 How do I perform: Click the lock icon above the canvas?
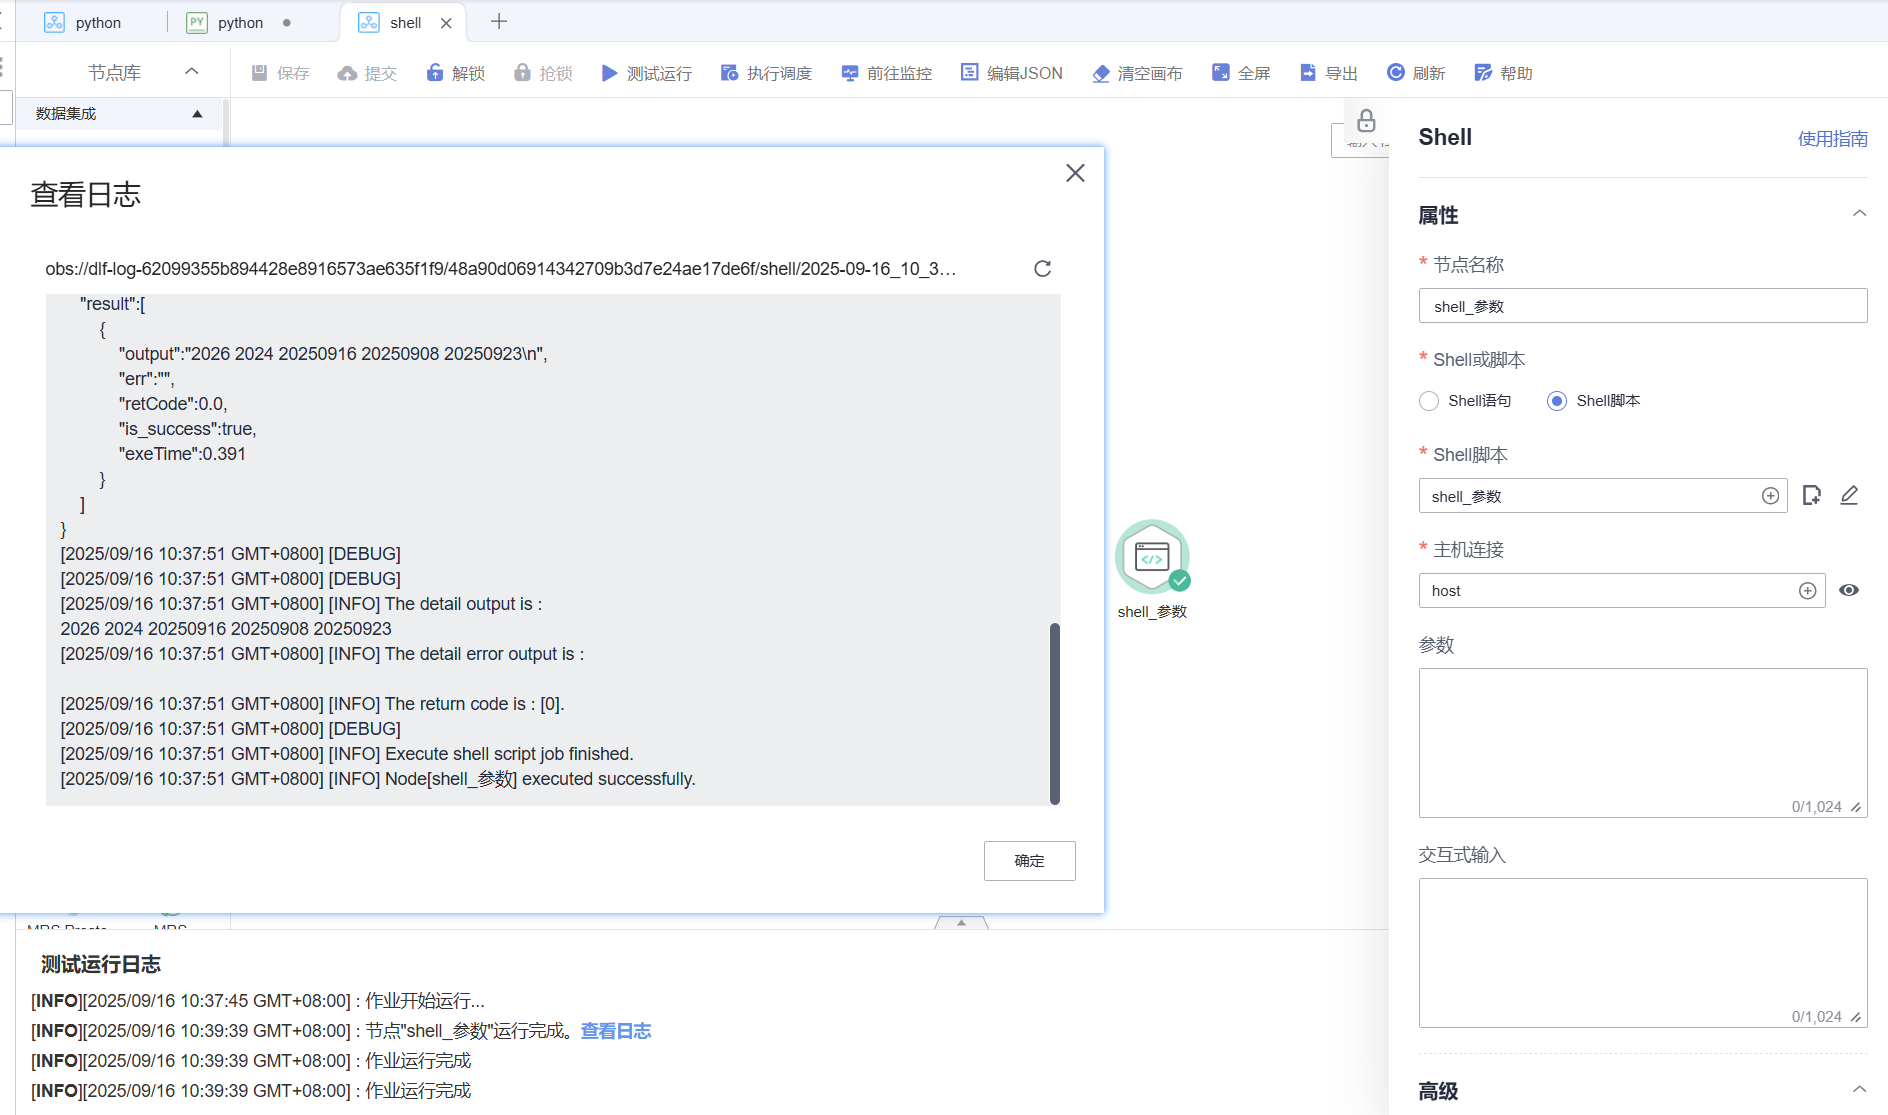tap(1367, 121)
